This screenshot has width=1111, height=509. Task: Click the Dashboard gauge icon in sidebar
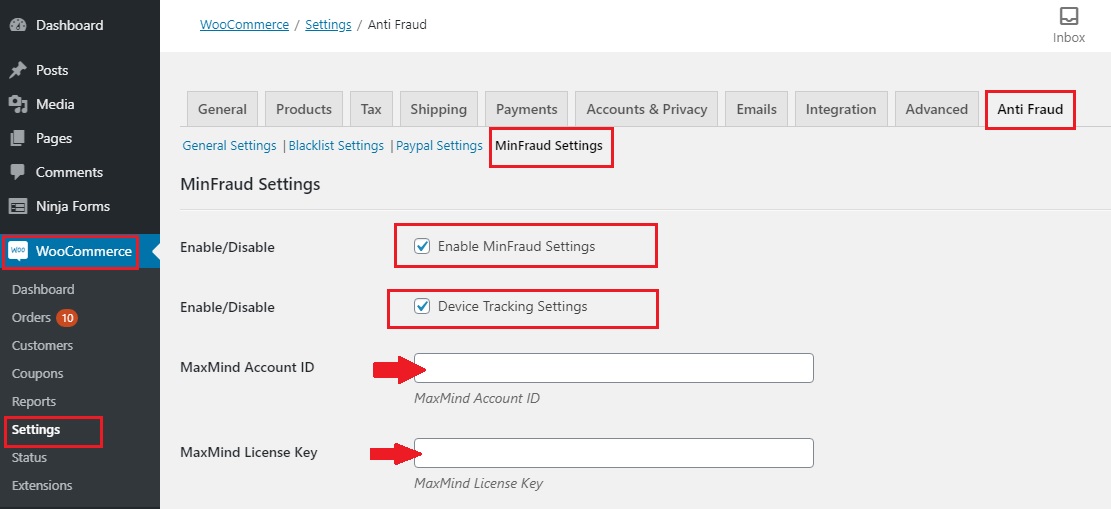click(18, 25)
